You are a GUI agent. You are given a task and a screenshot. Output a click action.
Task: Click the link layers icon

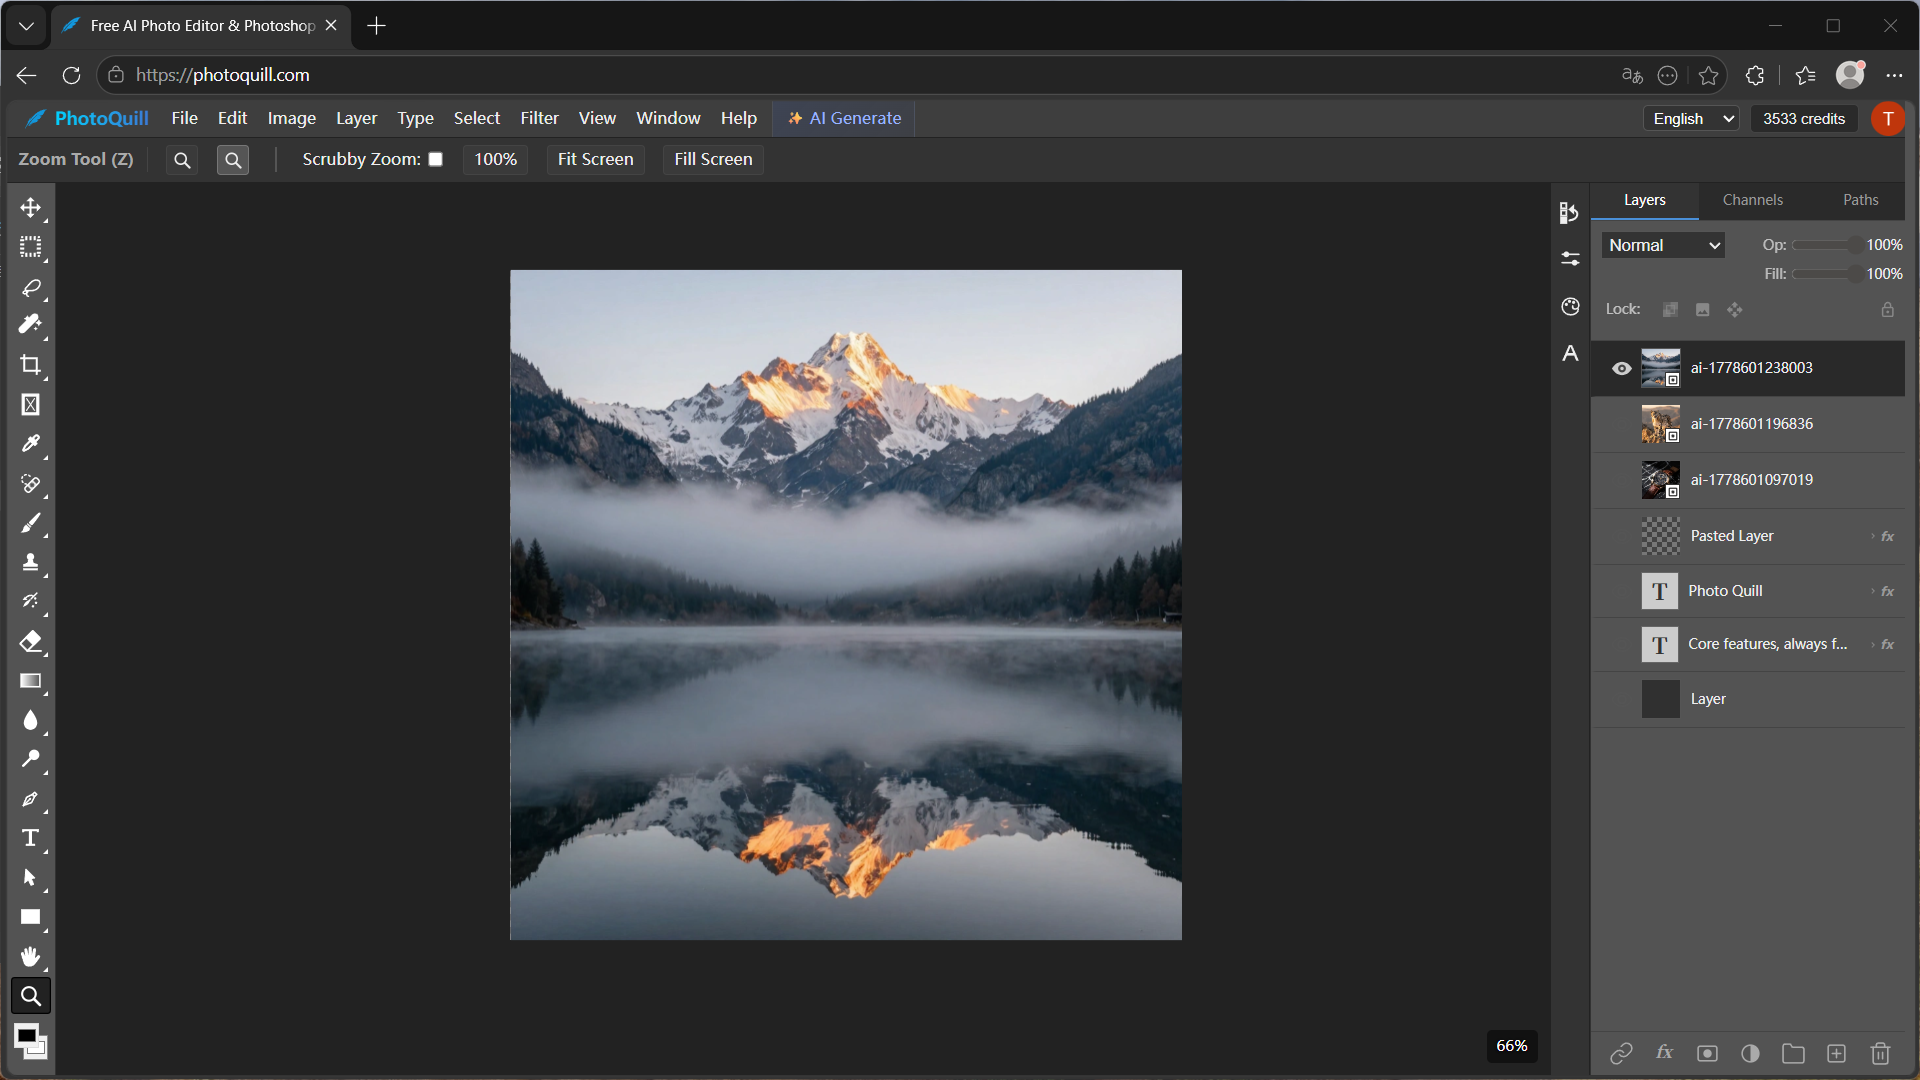tap(1621, 1053)
